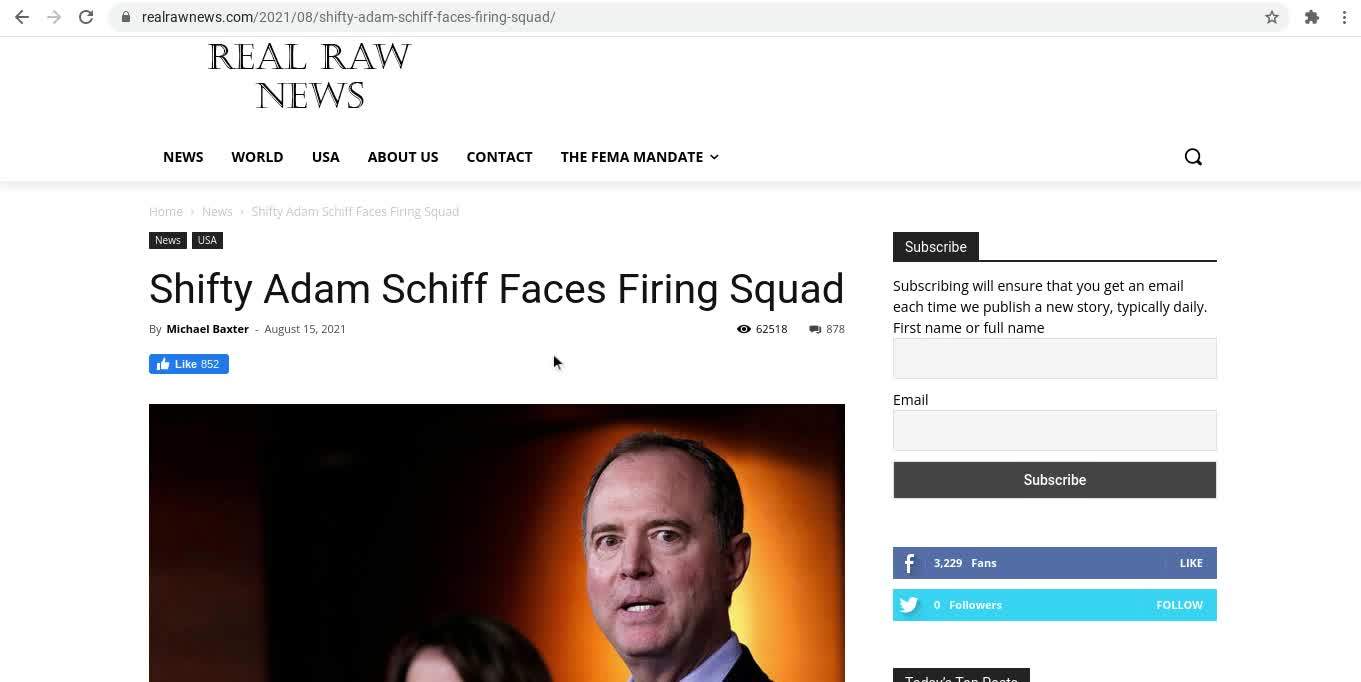Go to the About Us page
Image resolution: width=1361 pixels, height=682 pixels.
403,157
